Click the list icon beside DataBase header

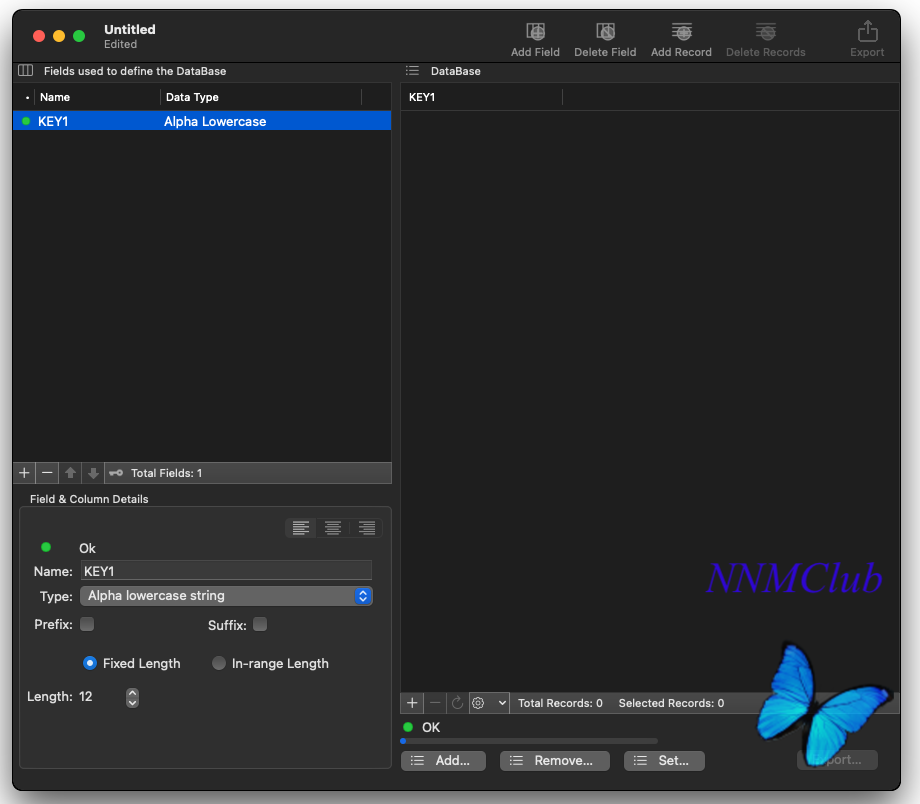(412, 70)
